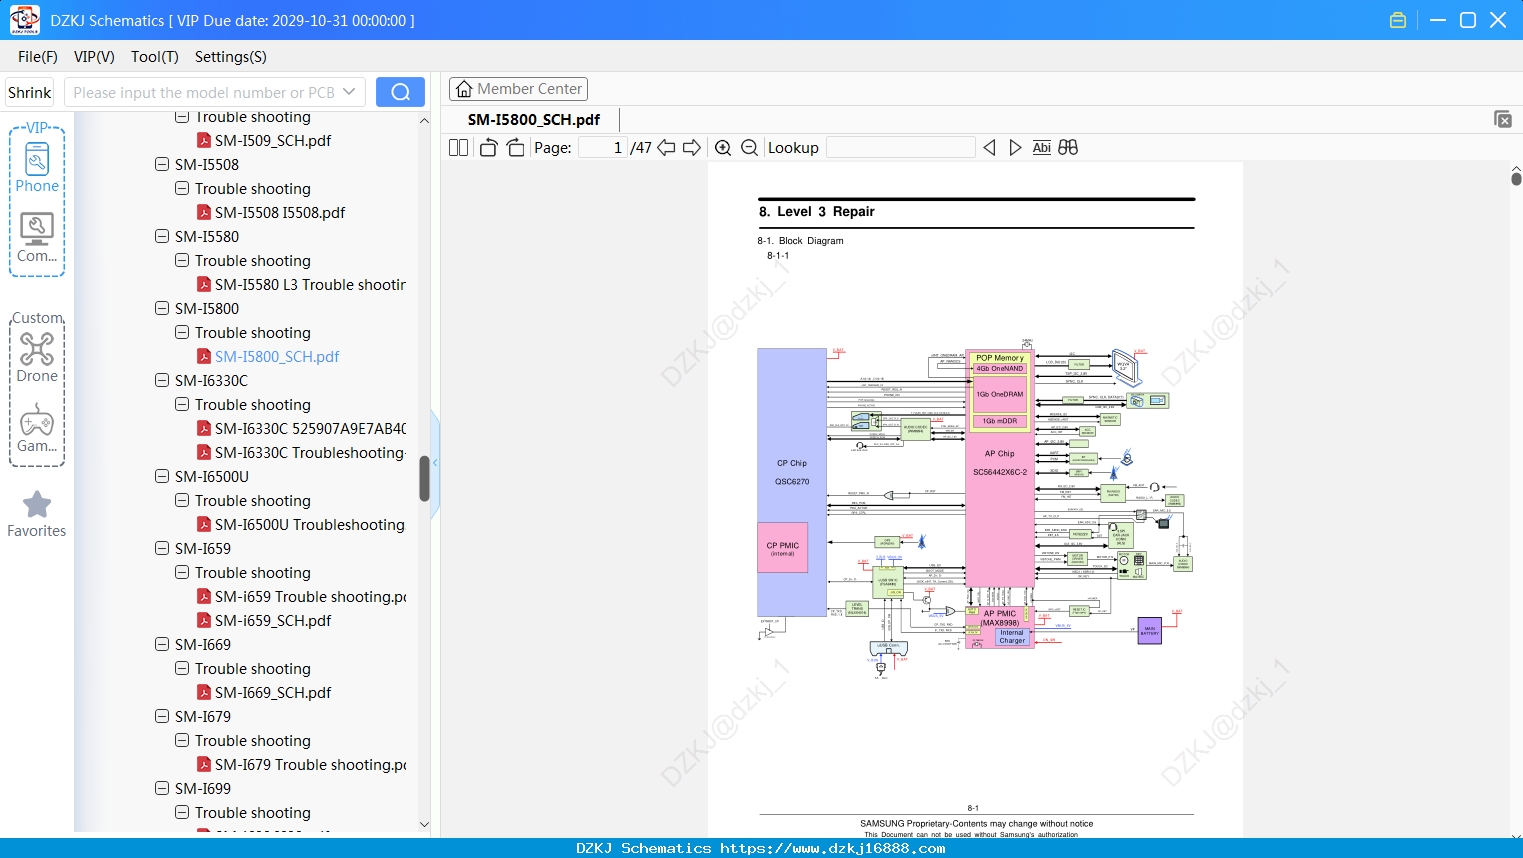1523x858 pixels.
Task: Click the tree scrollbar down arrow
Action: coord(424,825)
